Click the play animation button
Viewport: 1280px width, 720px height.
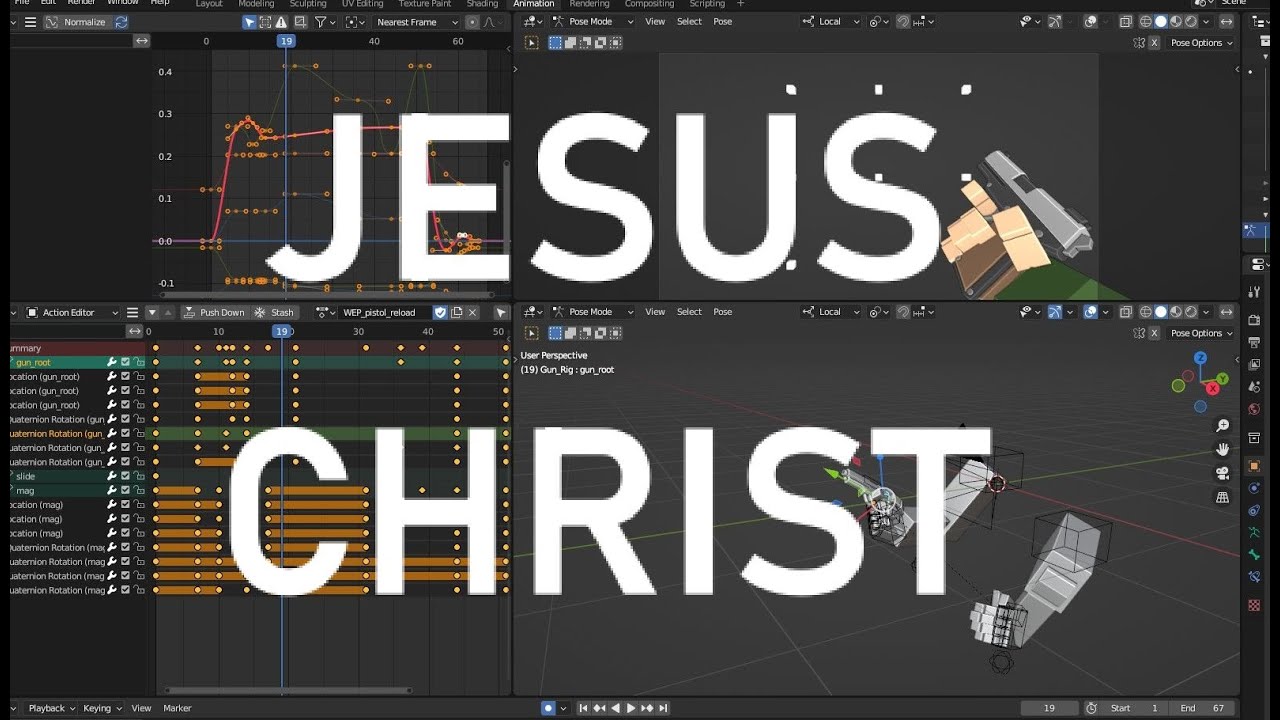pos(630,708)
